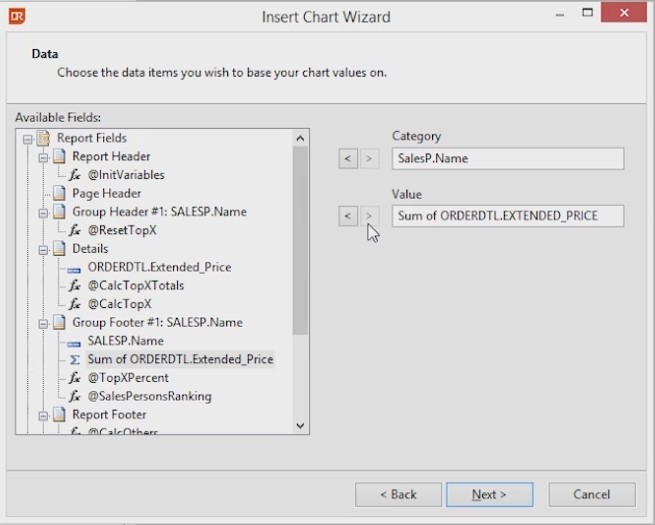Click the field icon next to ORDERDTL.Extended_Price

pos(75,267)
